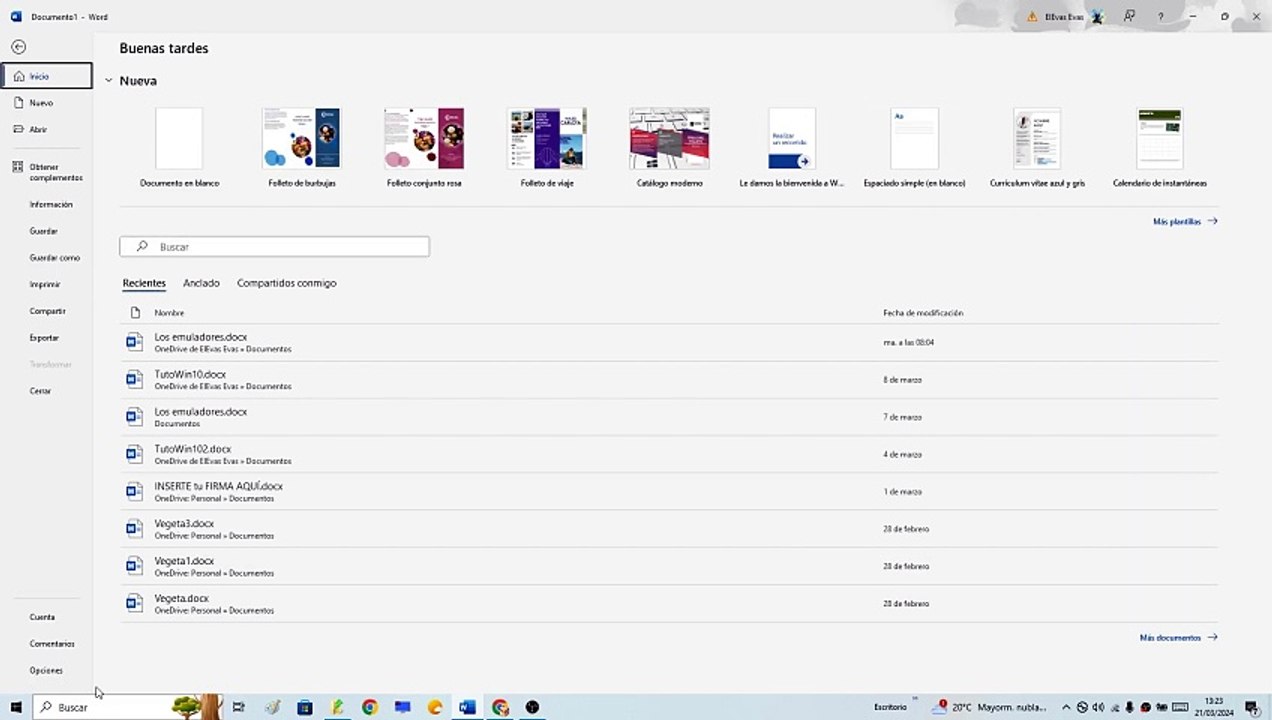Switch to the Anclado tab
The image size is (1272, 720).
[201, 283]
